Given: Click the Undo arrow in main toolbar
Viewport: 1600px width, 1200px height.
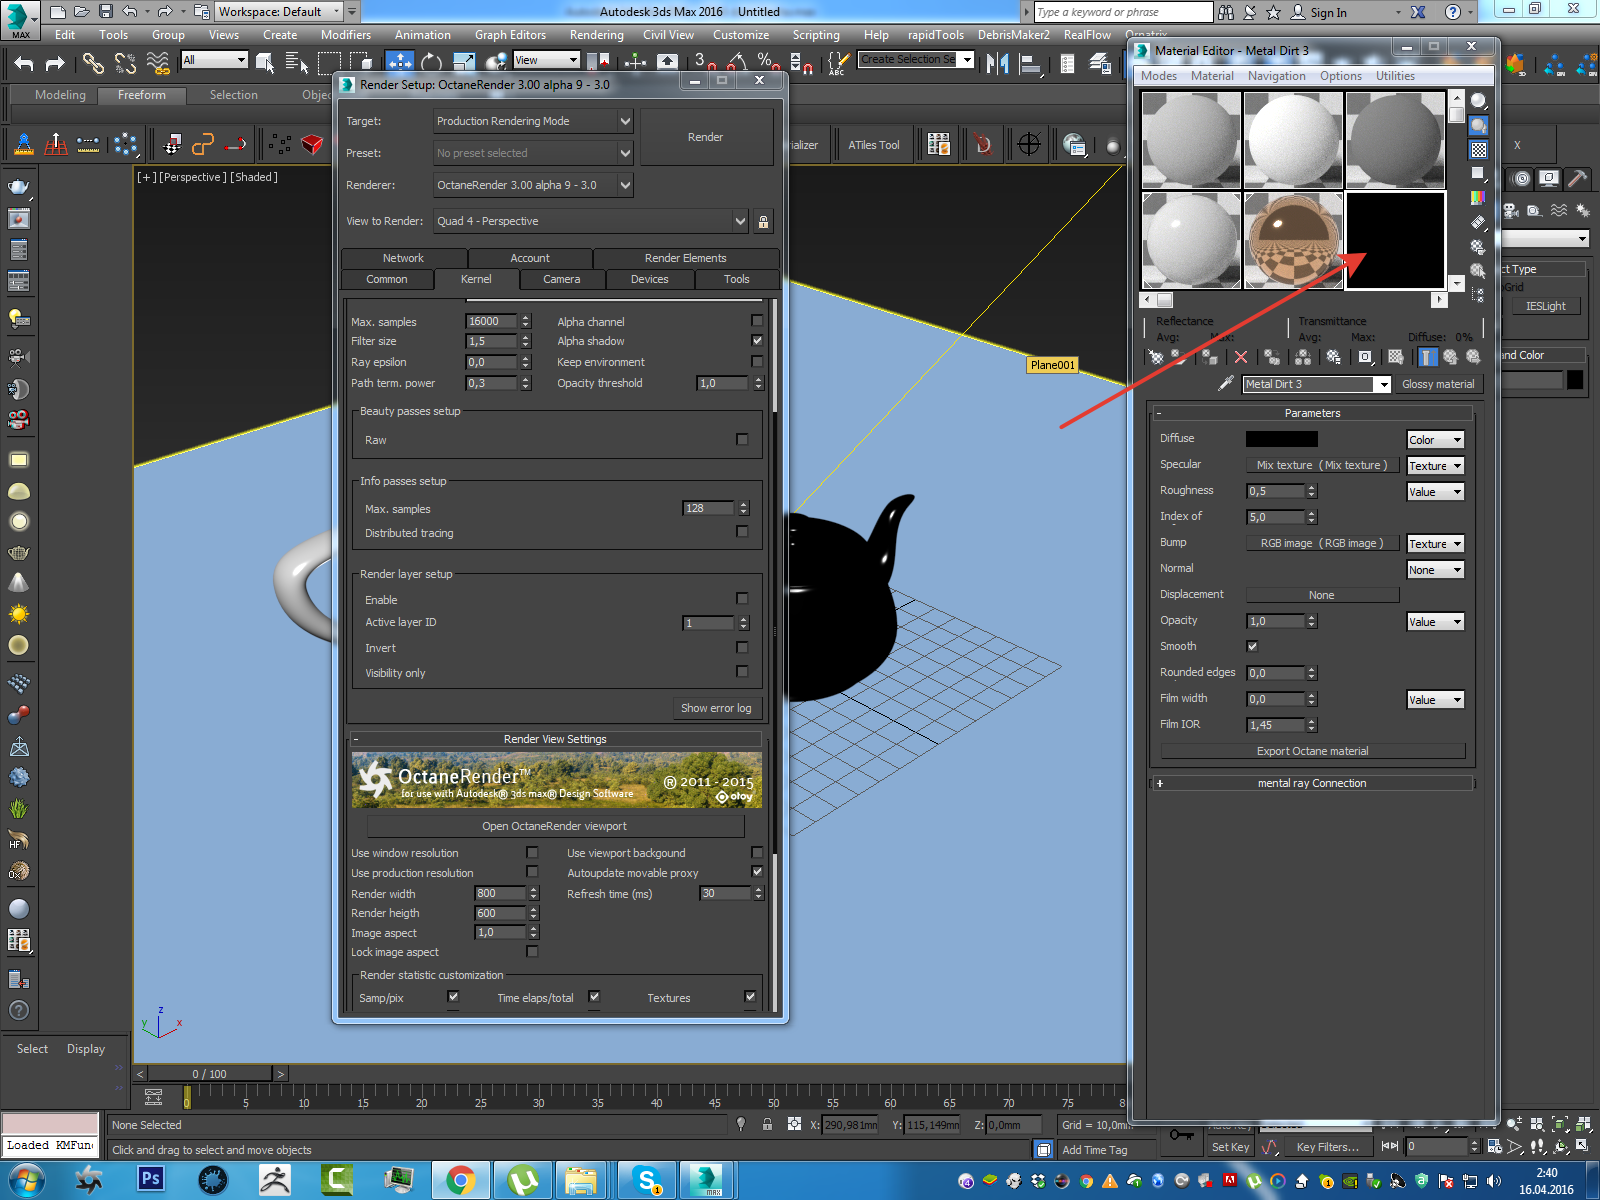Looking at the screenshot, I should 24,63.
